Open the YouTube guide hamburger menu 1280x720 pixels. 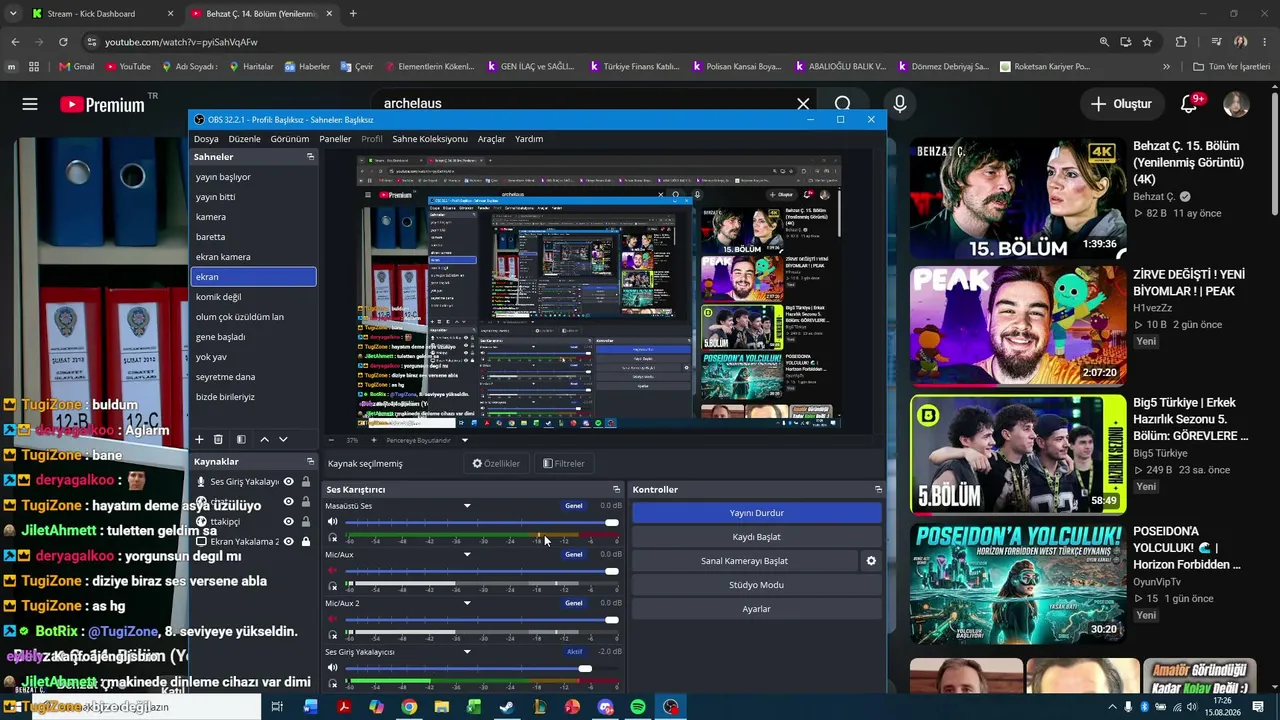click(30, 104)
